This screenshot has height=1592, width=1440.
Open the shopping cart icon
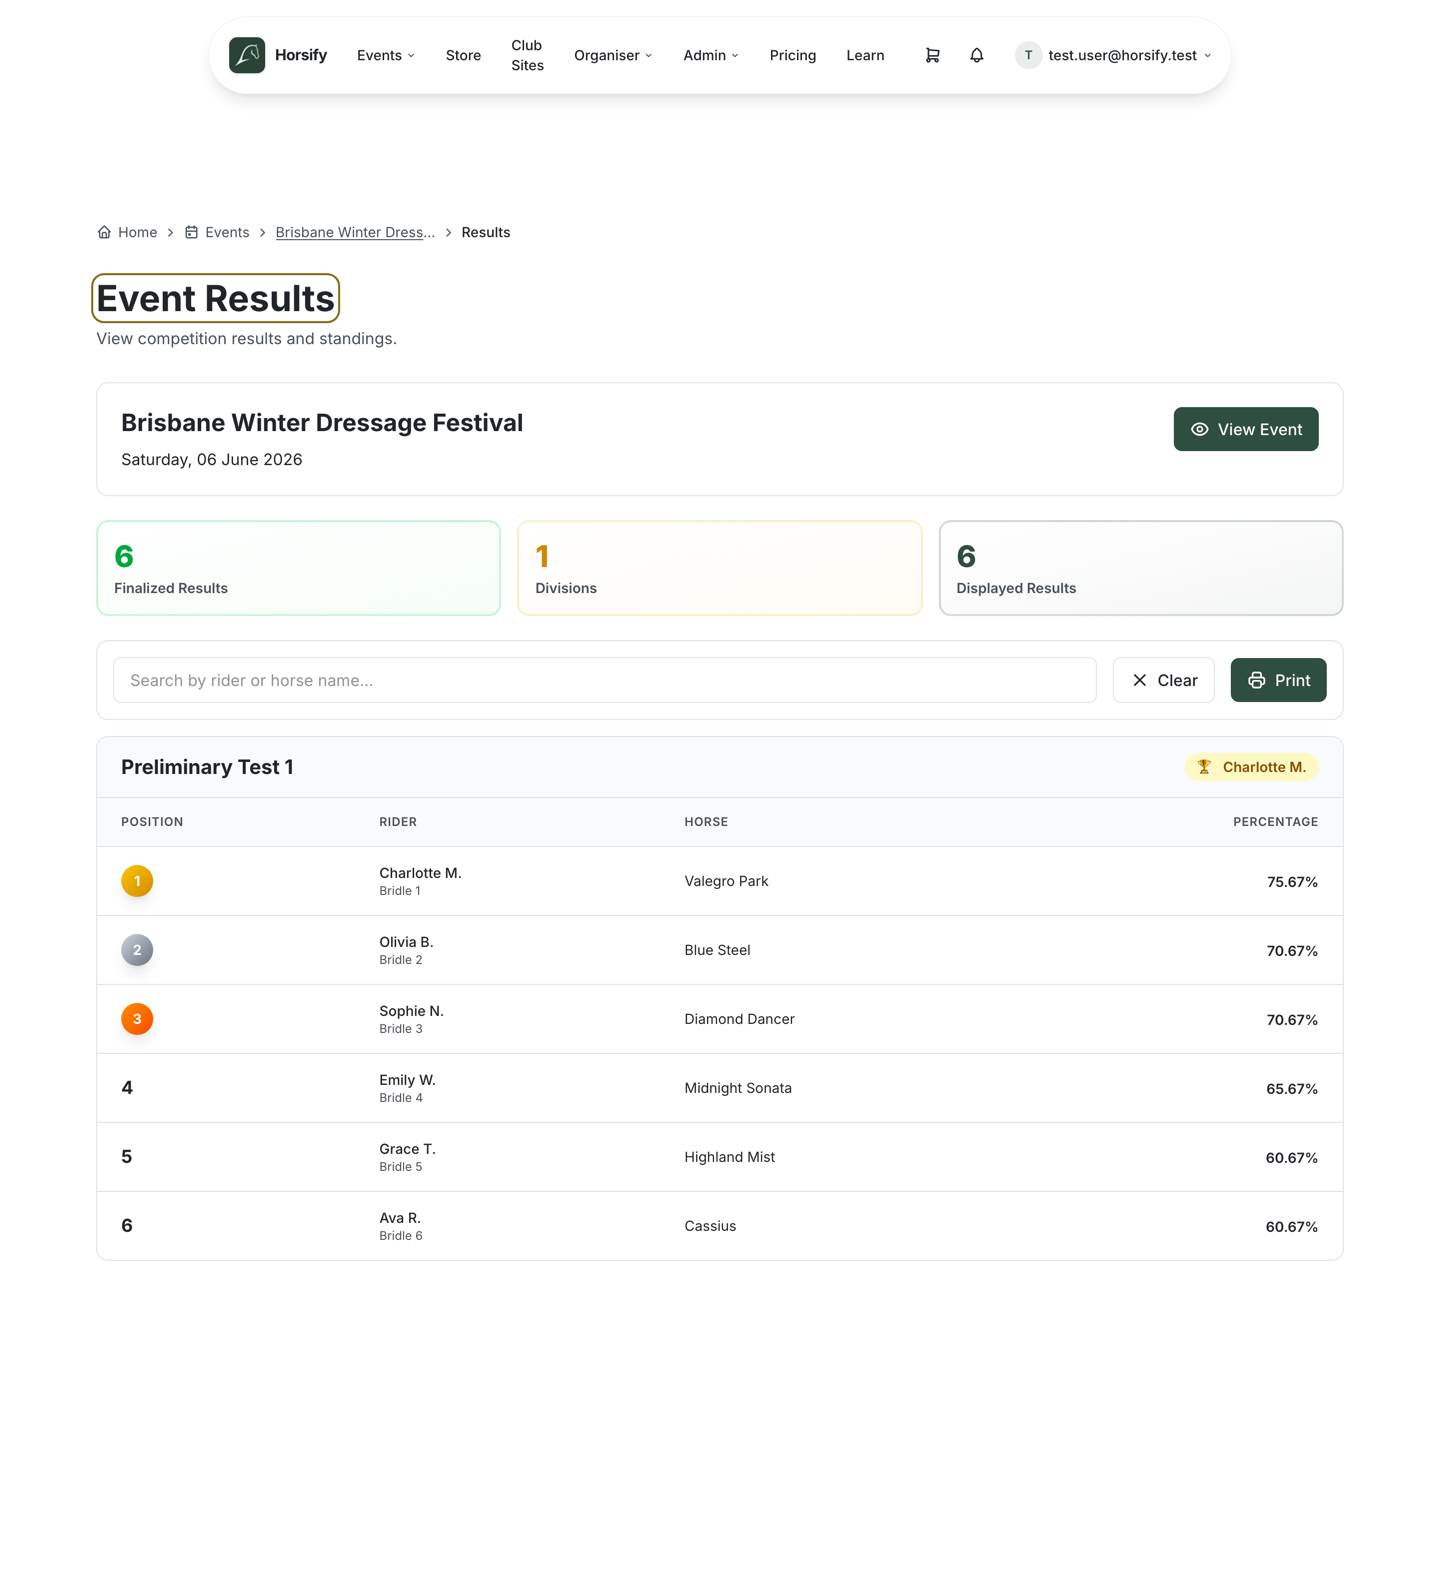point(932,55)
